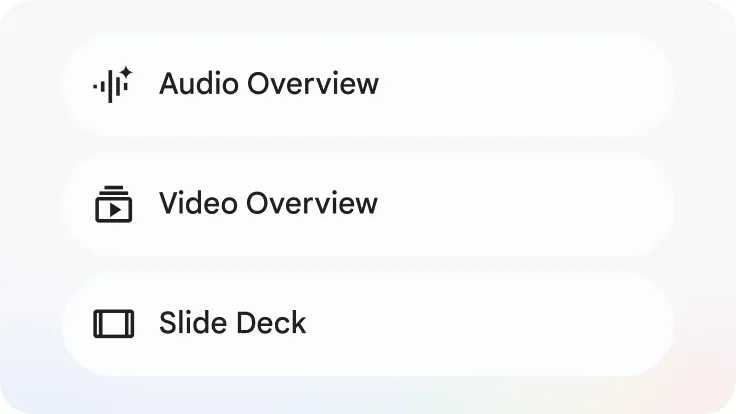Tap the play triangle in video icon
This screenshot has height=414, width=736.
pyautogui.click(x=115, y=210)
